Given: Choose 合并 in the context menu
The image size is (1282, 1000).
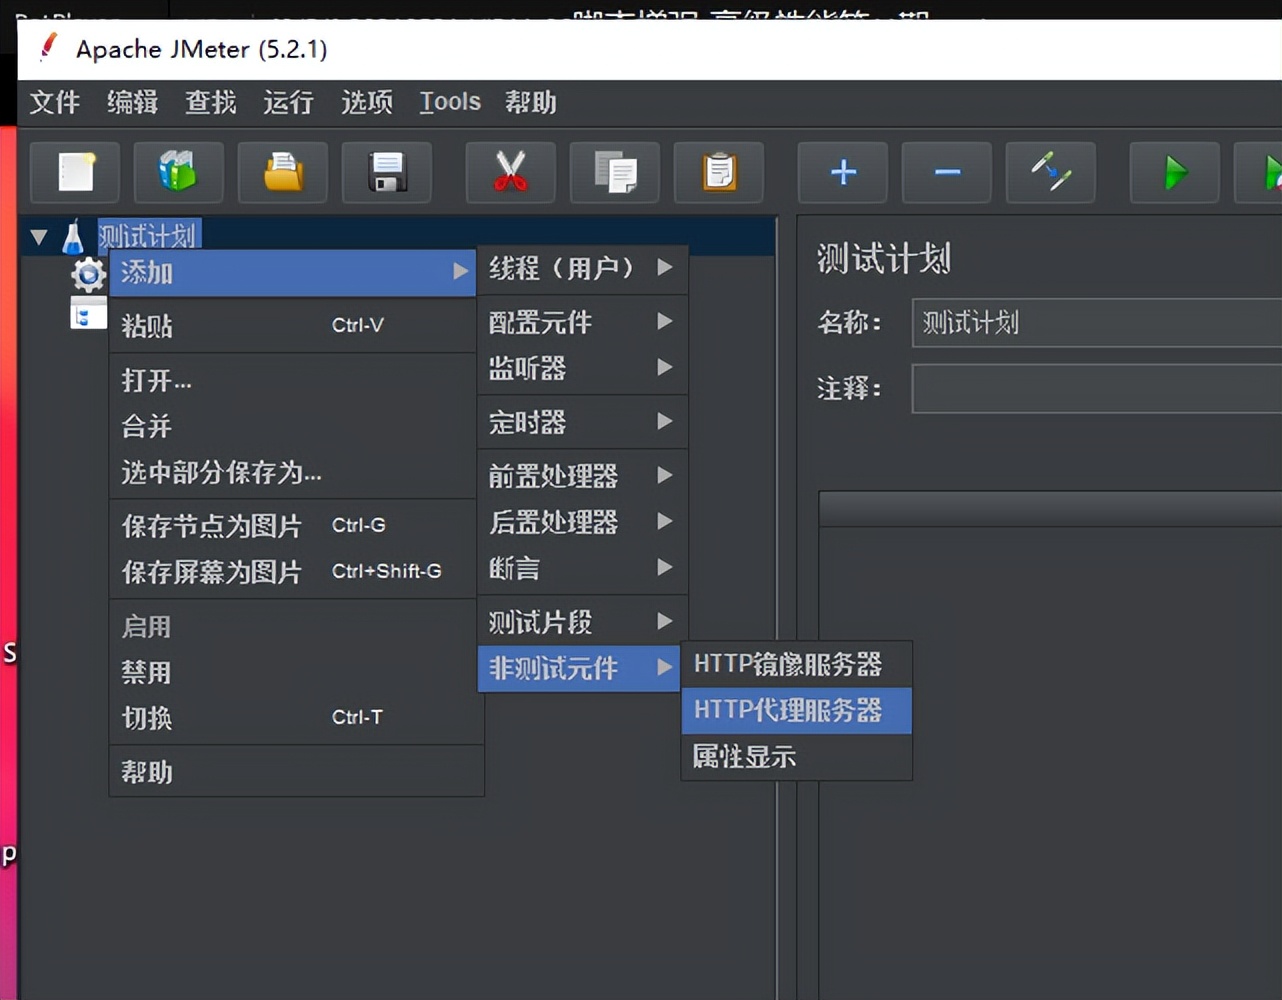Looking at the screenshot, I should 293,426.
